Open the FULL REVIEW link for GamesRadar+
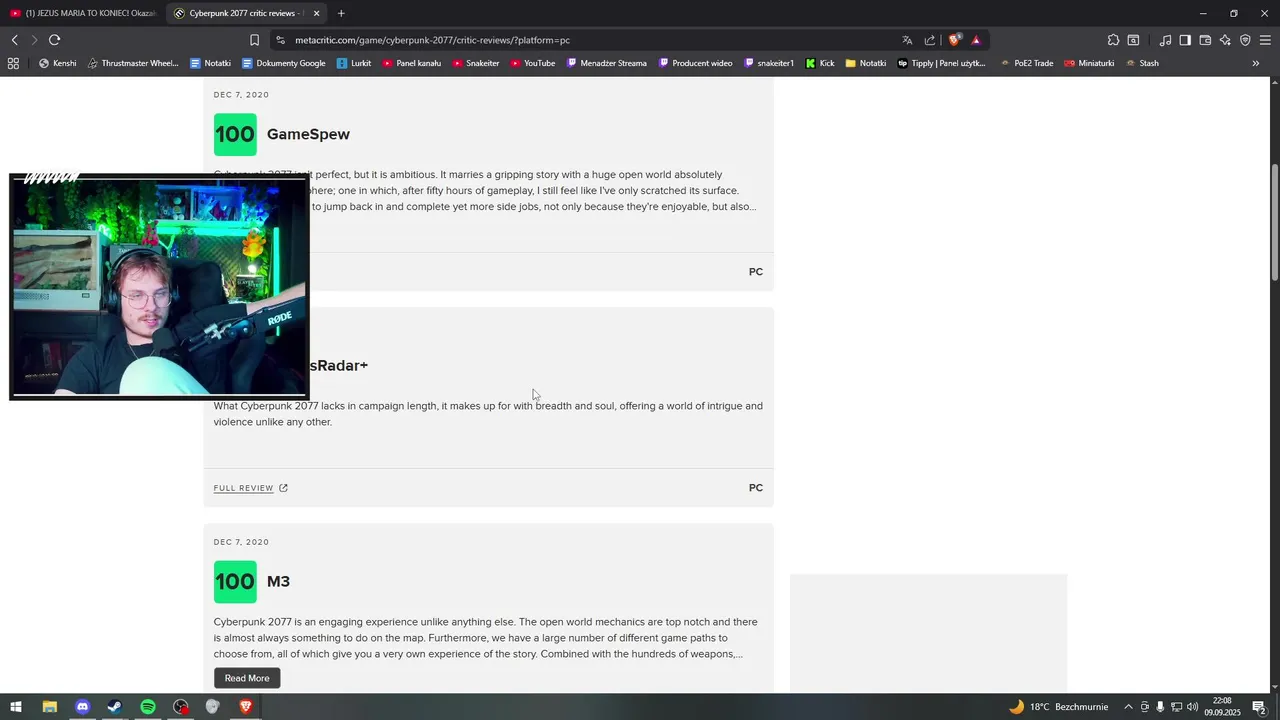This screenshot has width=1280, height=720. coord(250,488)
